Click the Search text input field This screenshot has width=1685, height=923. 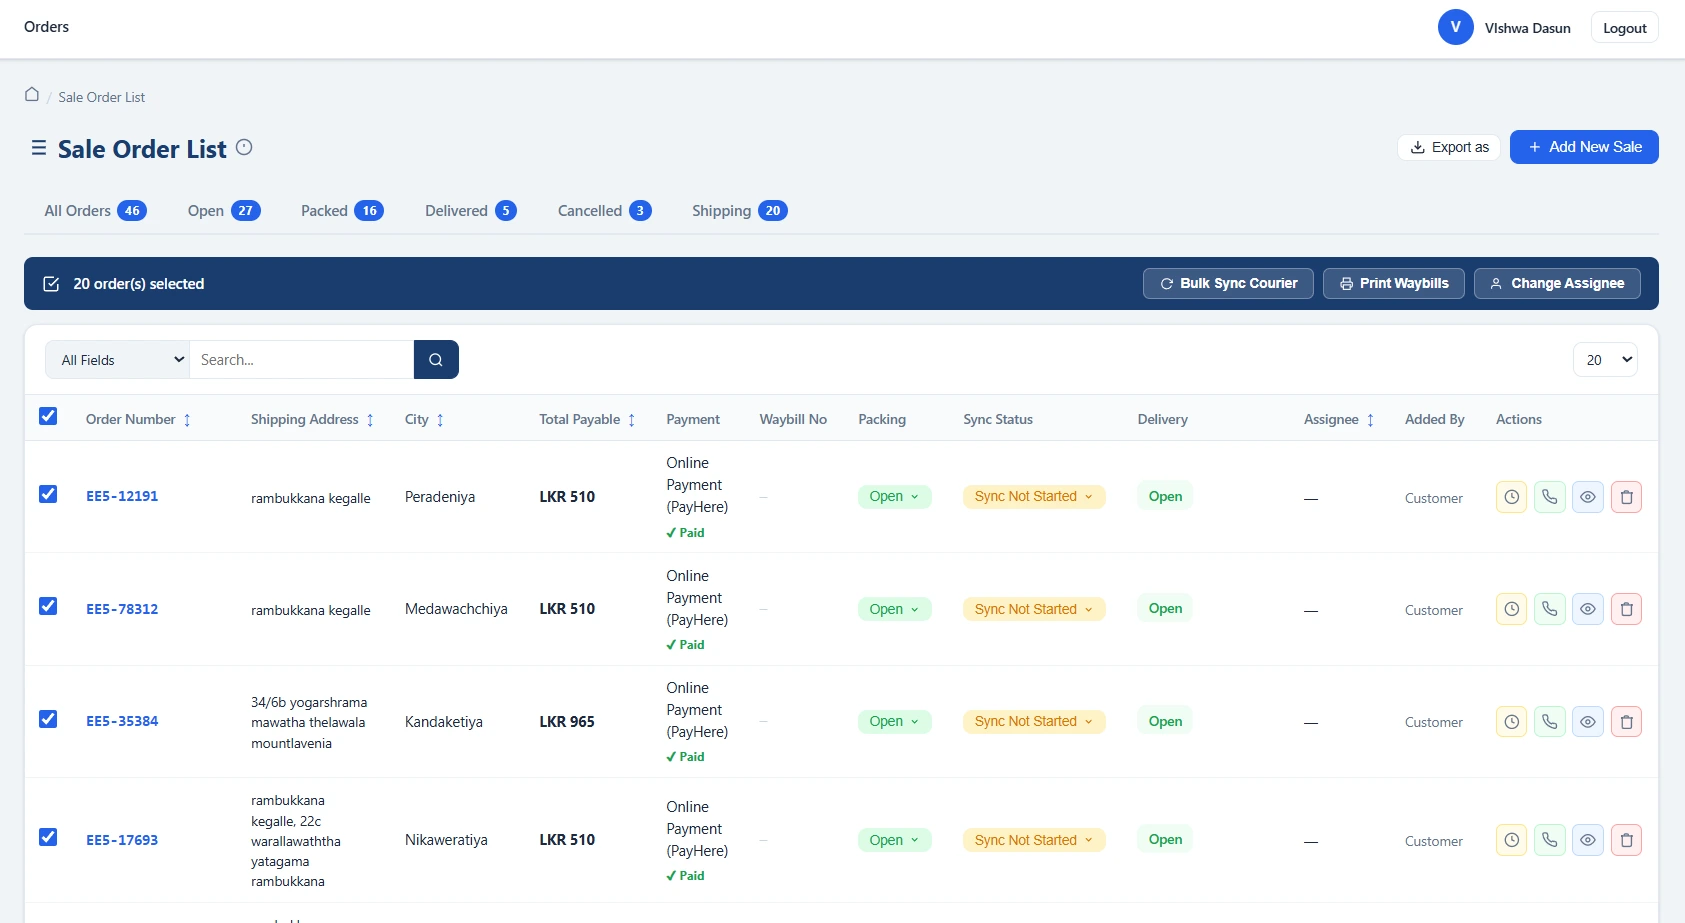tap(302, 360)
